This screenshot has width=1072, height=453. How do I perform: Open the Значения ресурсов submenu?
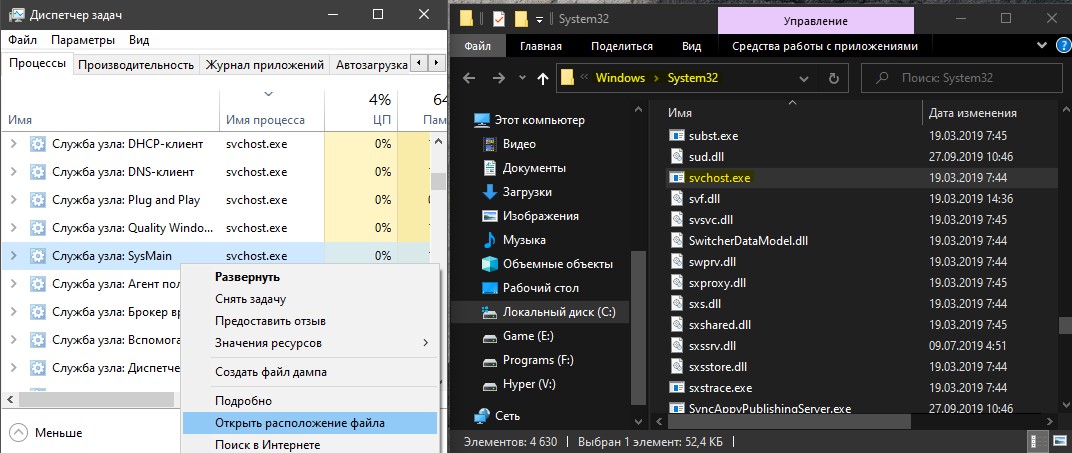click(x=310, y=343)
